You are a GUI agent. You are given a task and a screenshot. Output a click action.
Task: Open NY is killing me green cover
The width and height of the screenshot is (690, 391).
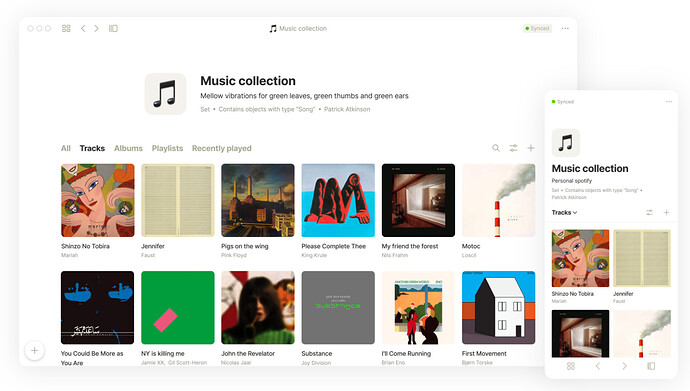pyautogui.click(x=178, y=307)
